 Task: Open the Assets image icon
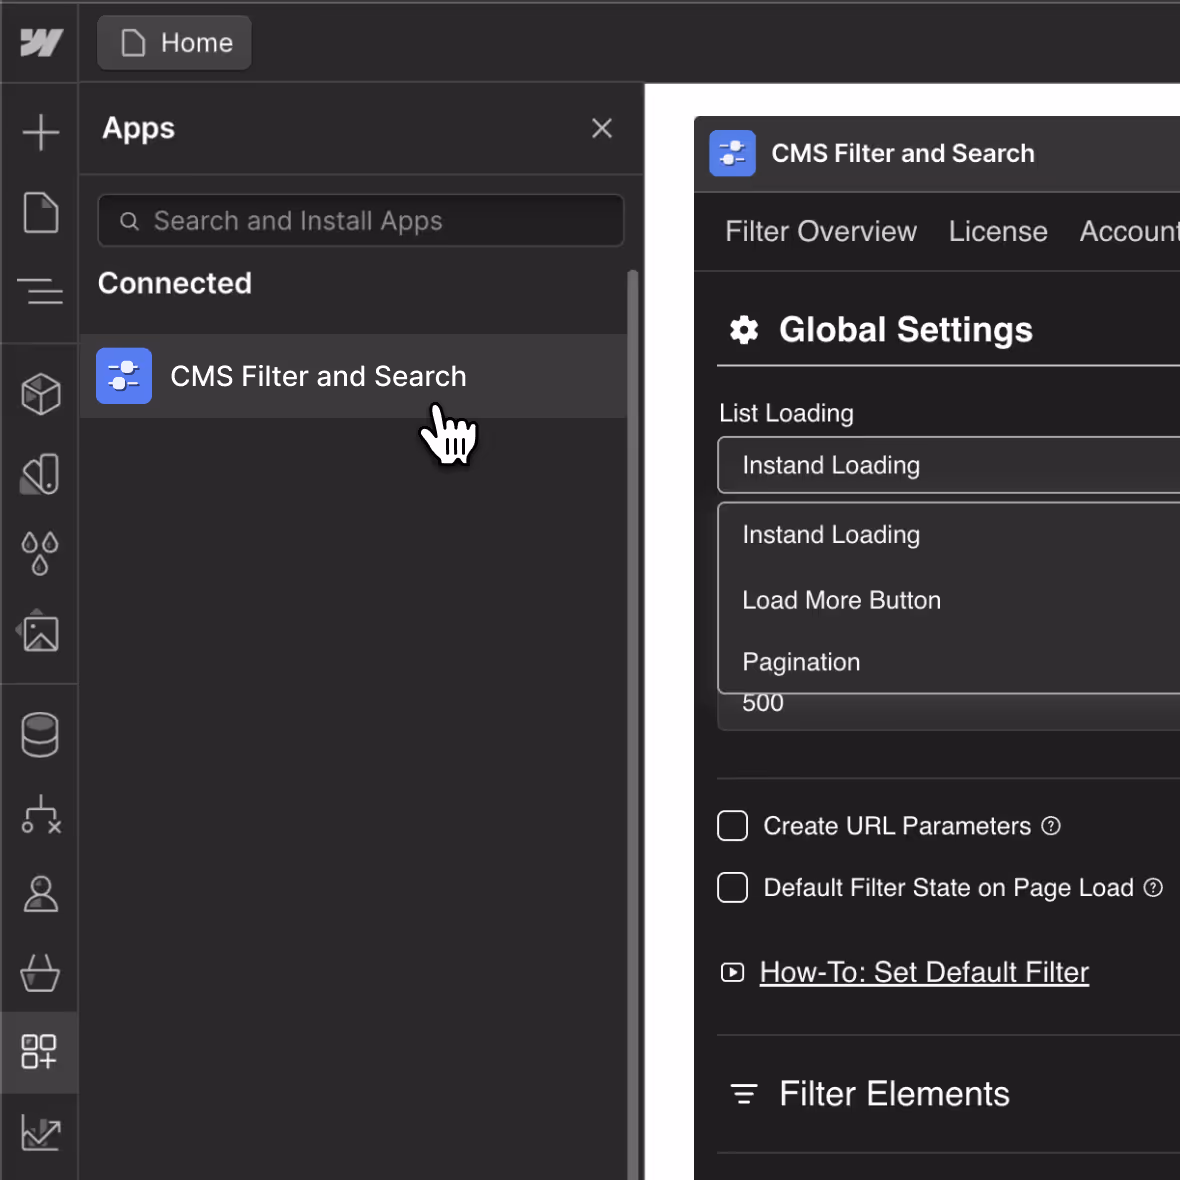tap(39, 631)
